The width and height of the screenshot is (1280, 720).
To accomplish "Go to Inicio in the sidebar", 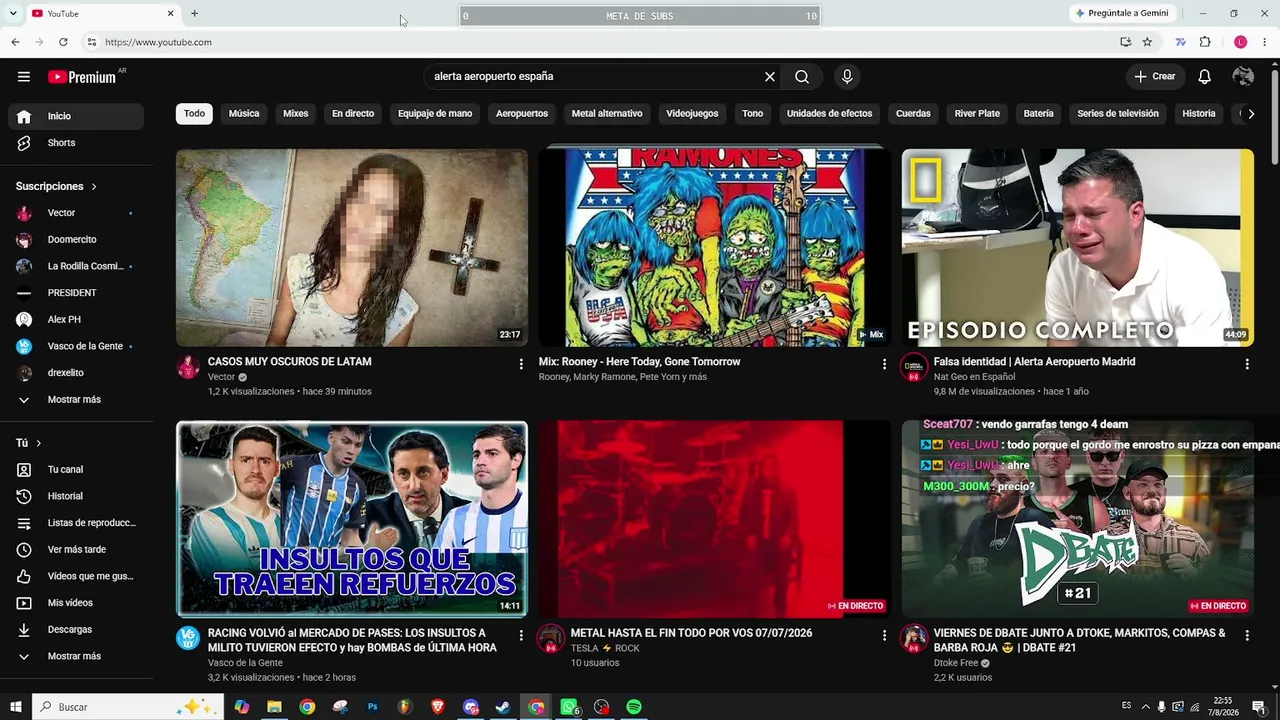I will tap(76, 116).
